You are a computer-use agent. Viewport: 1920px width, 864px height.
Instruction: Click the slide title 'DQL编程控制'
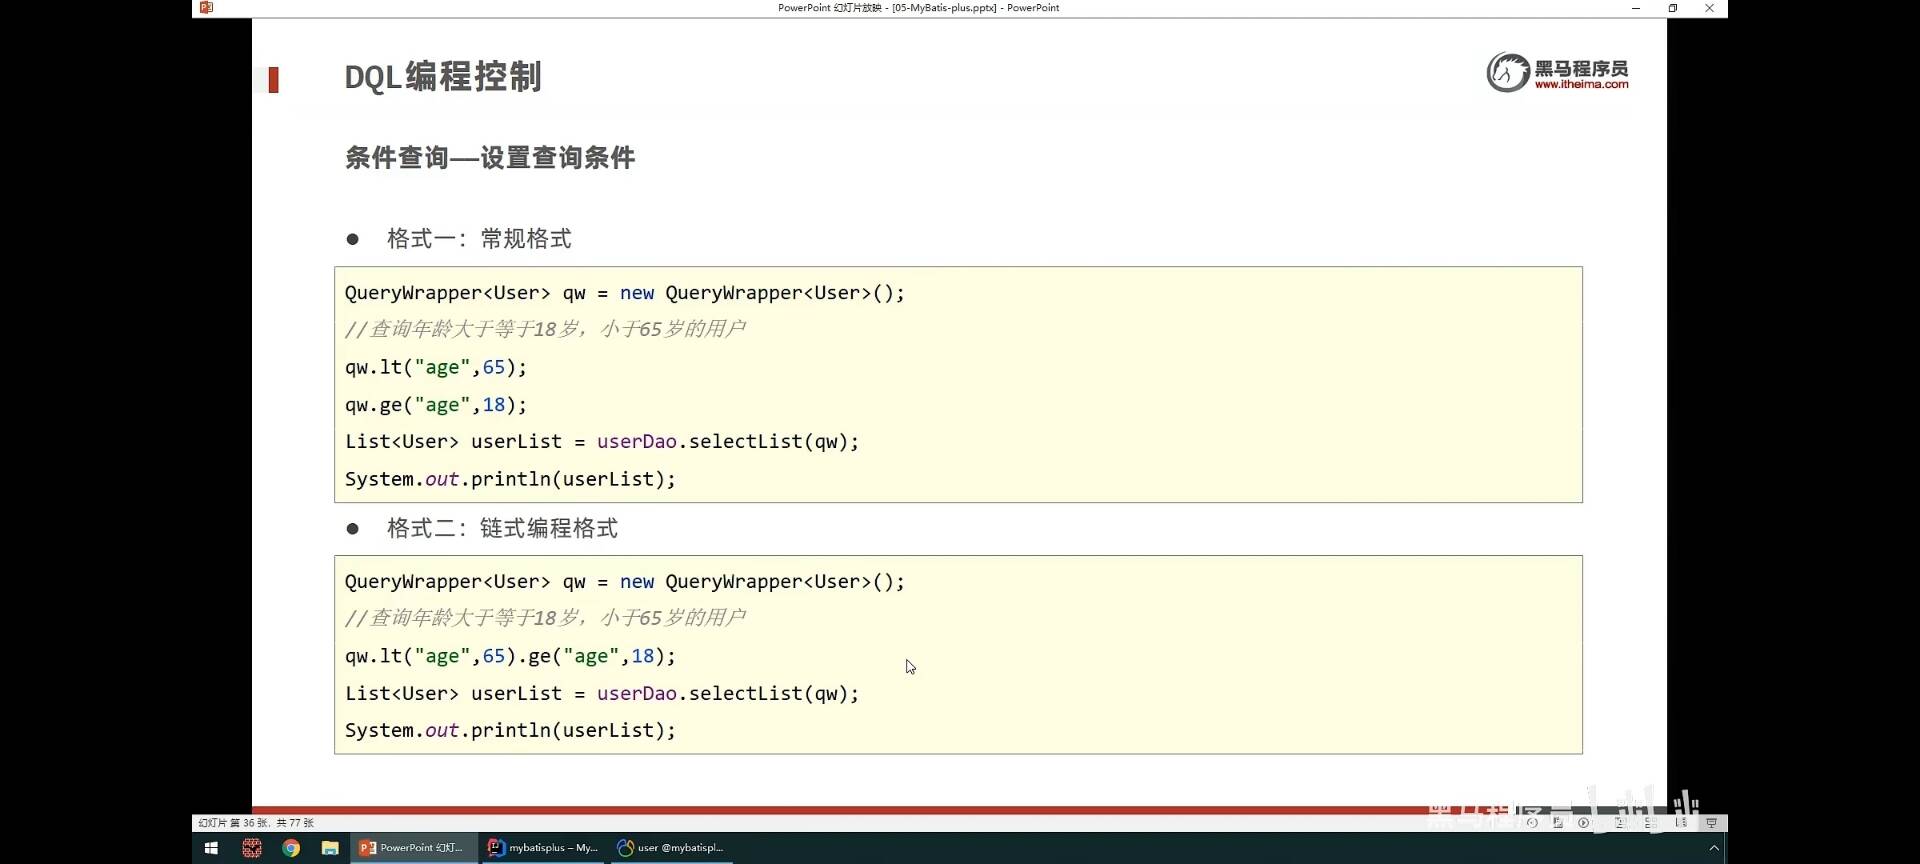pos(443,77)
